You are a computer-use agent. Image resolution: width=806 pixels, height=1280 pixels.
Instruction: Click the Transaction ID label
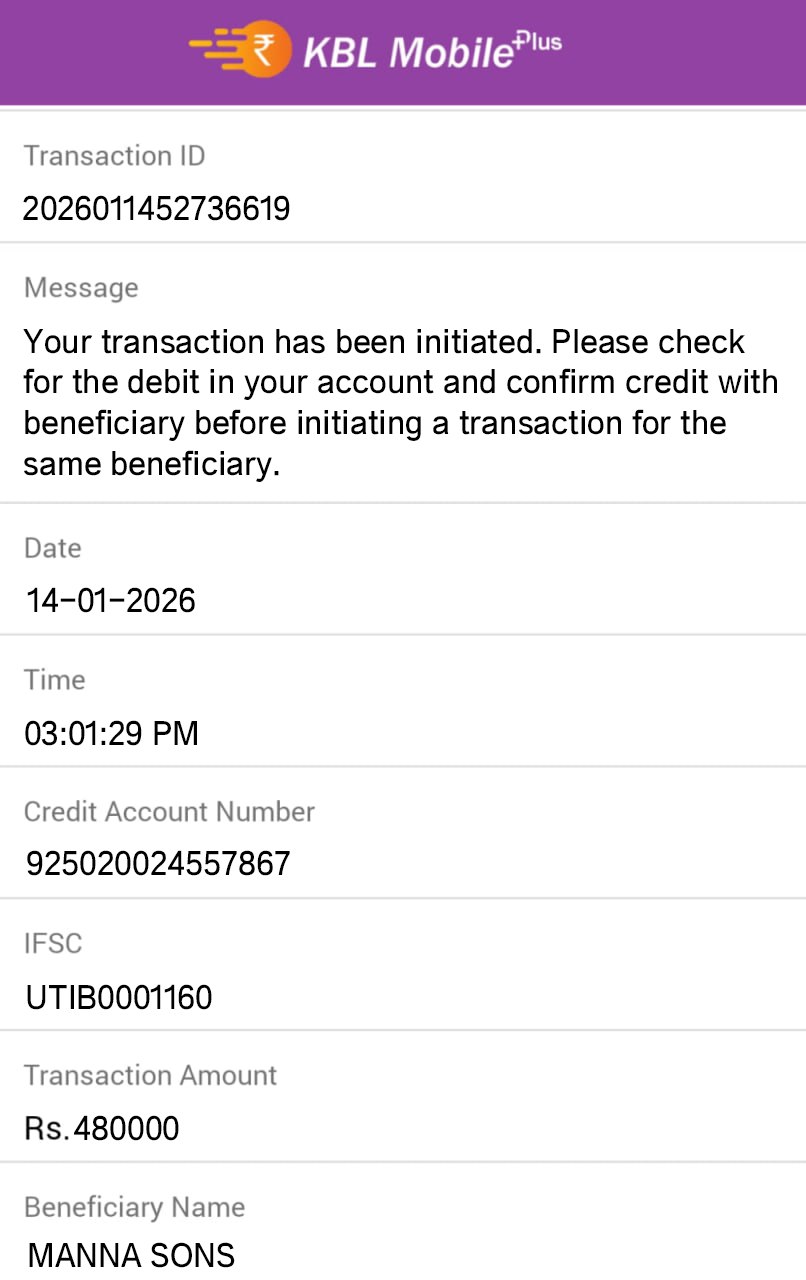tap(114, 156)
